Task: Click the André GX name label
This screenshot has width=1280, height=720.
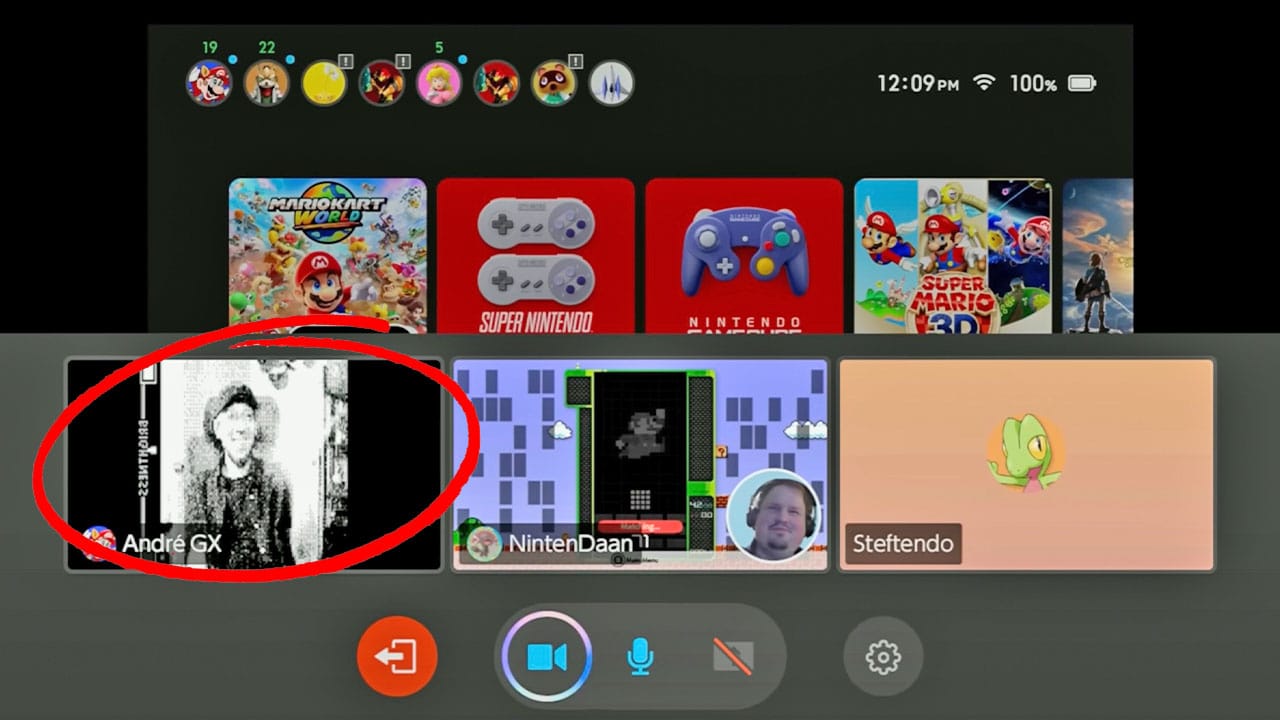Action: (172, 545)
